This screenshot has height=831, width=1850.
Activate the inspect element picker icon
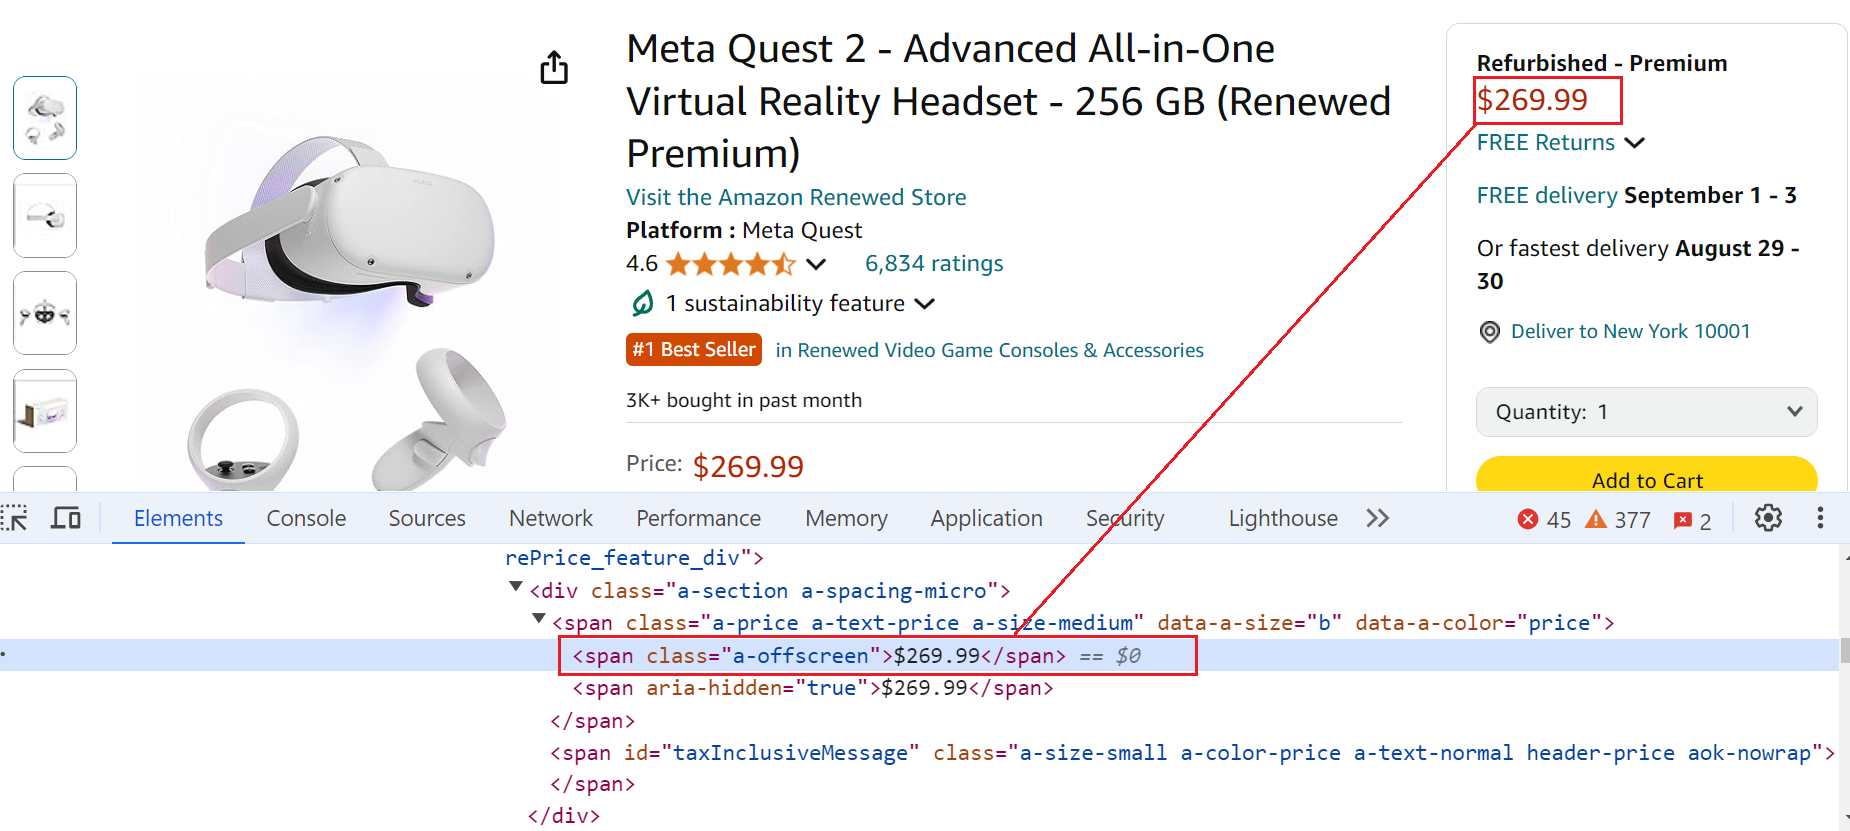(15, 518)
